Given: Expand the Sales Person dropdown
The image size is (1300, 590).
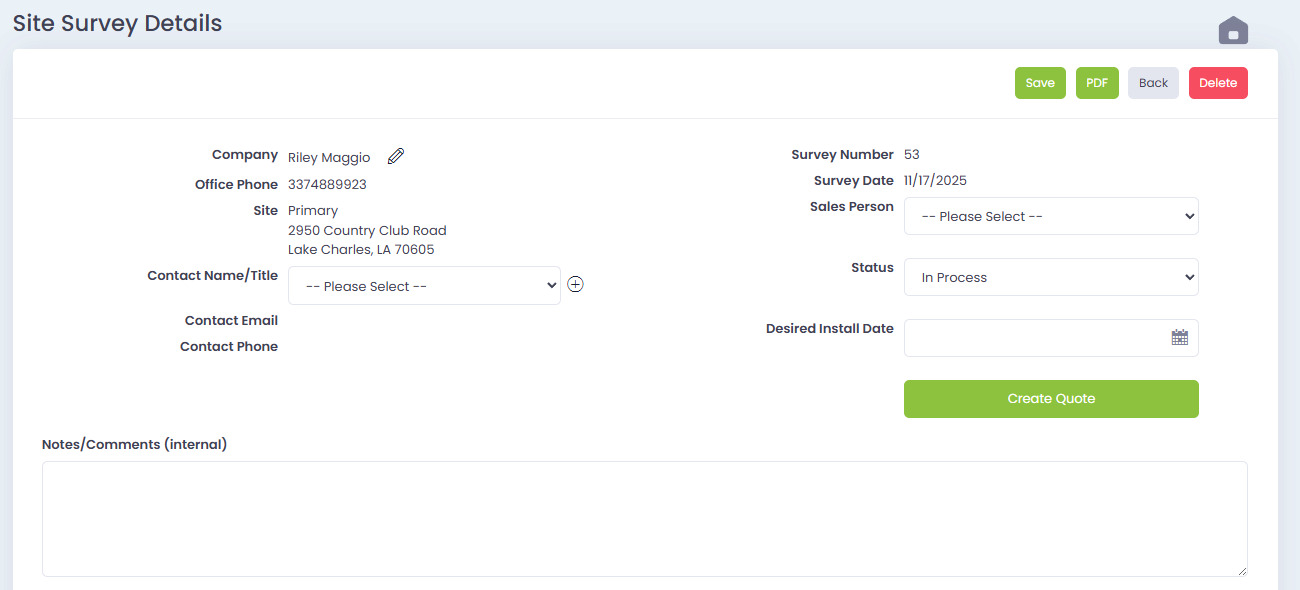Looking at the screenshot, I should (x=1050, y=216).
